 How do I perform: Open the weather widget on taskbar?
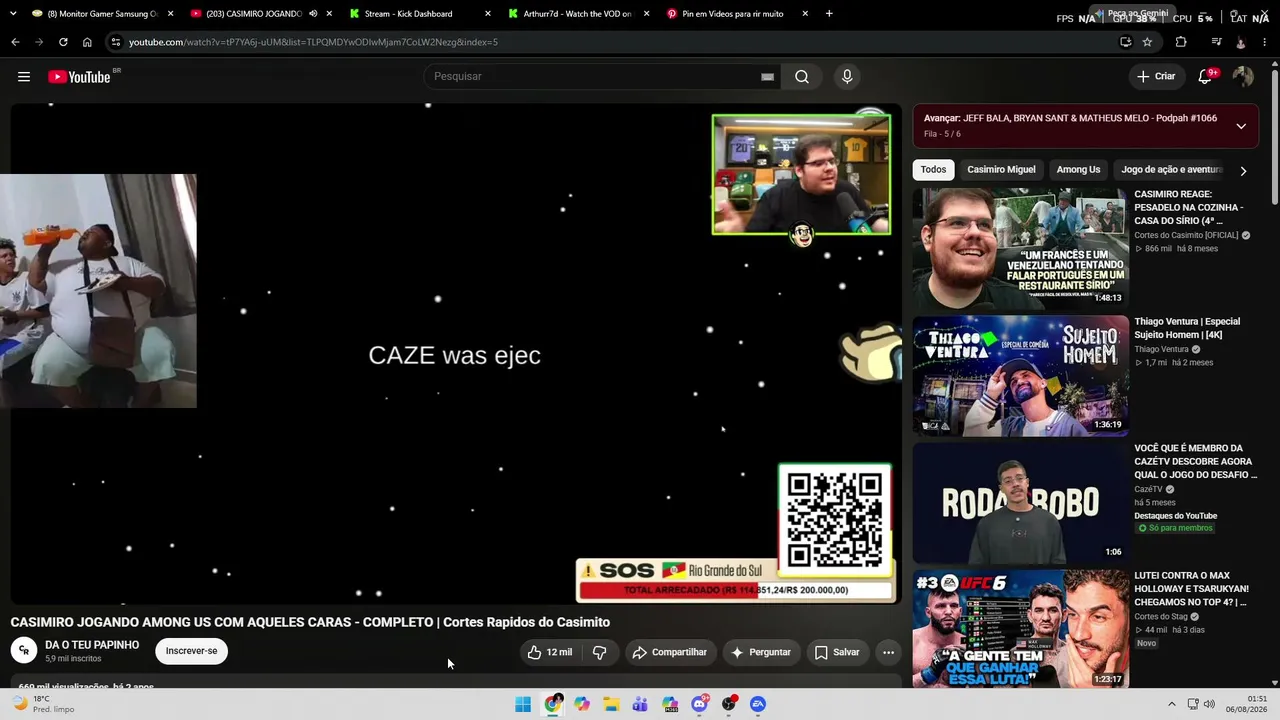pyautogui.click(x=45, y=704)
